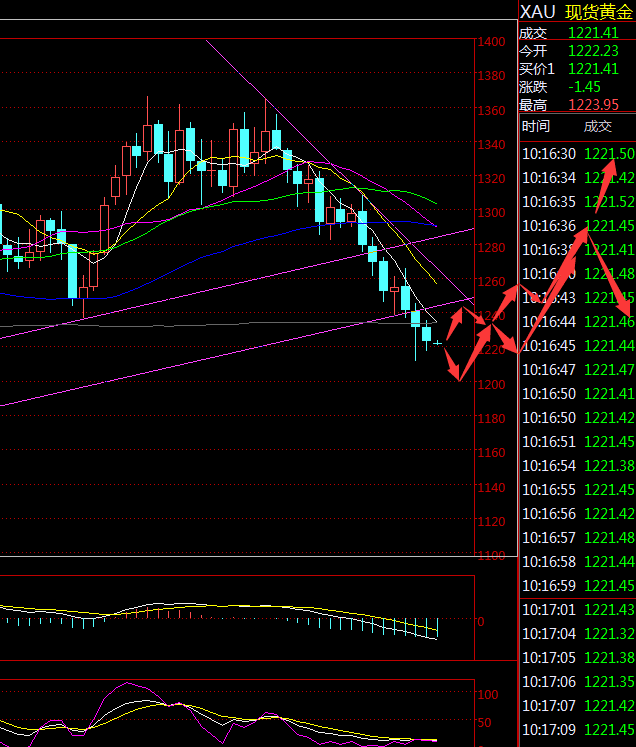Select the 10:17:01 tick time

(549, 609)
